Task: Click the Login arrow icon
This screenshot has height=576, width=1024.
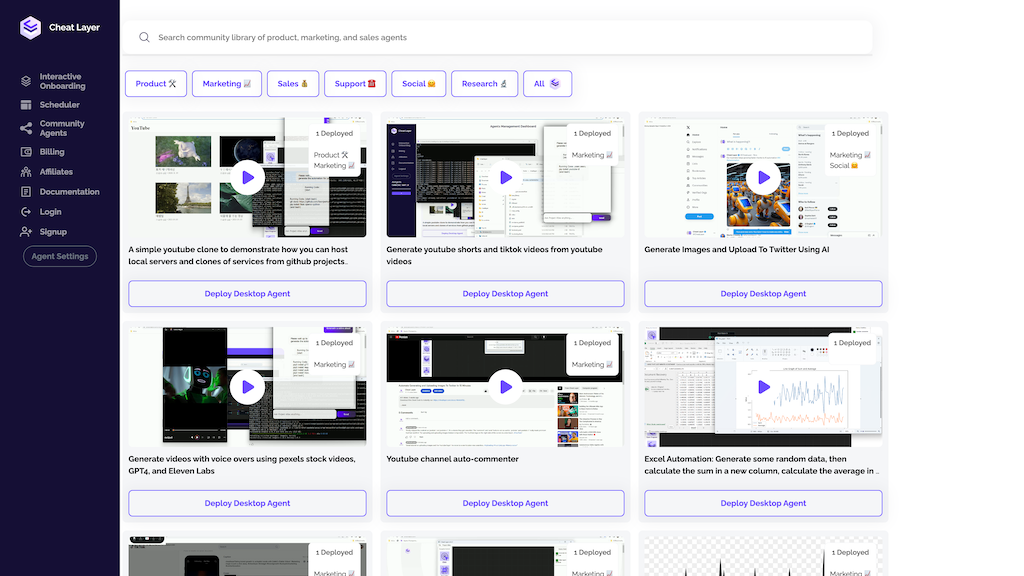Action: (x=27, y=212)
